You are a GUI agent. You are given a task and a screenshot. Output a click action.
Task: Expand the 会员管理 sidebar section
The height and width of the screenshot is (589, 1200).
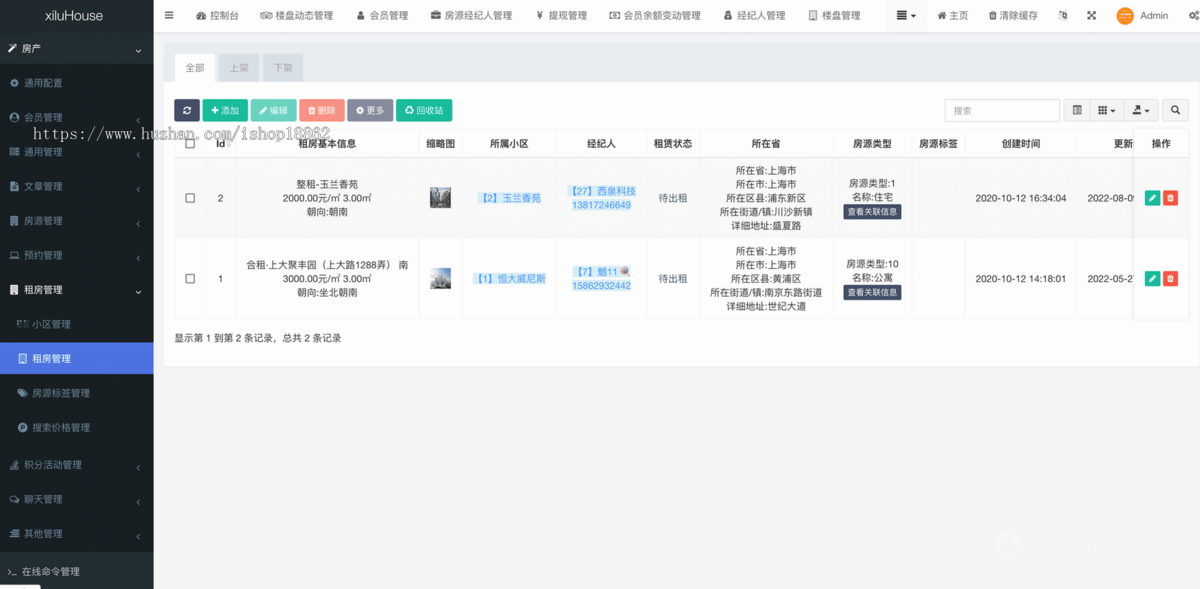click(45, 117)
